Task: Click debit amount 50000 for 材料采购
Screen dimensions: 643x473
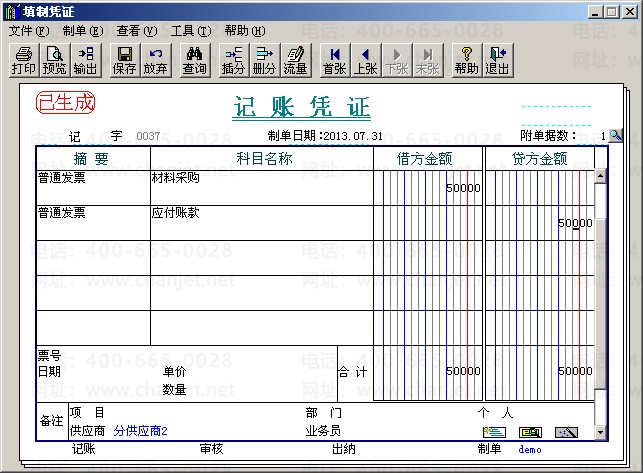Action: coord(463,188)
